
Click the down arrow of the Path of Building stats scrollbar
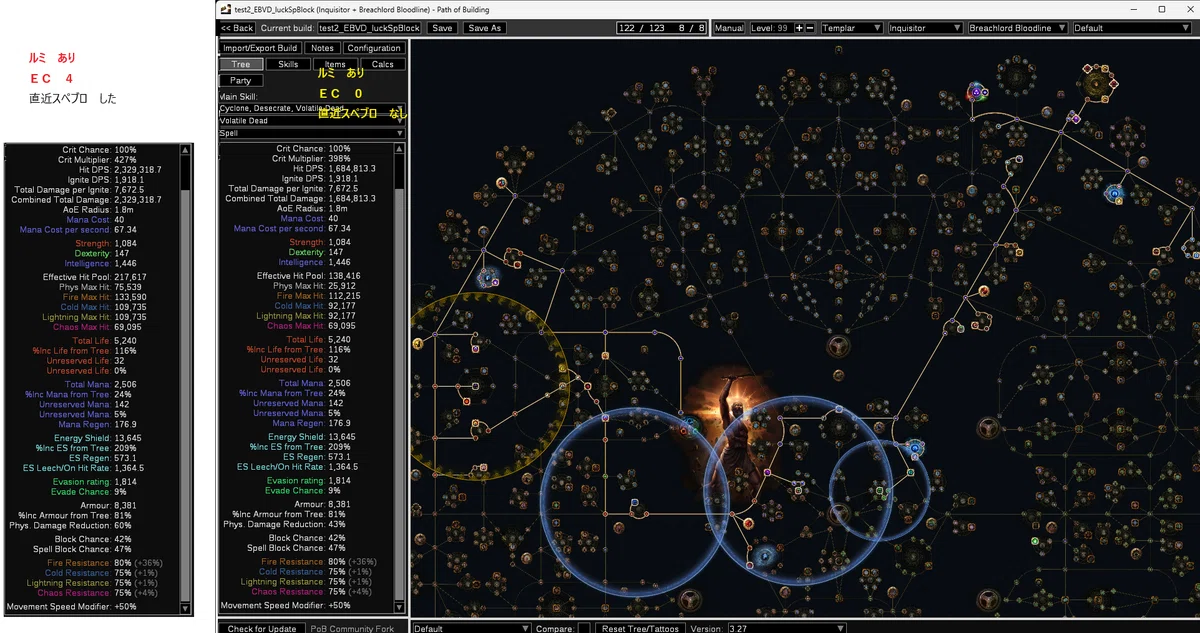click(401, 609)
